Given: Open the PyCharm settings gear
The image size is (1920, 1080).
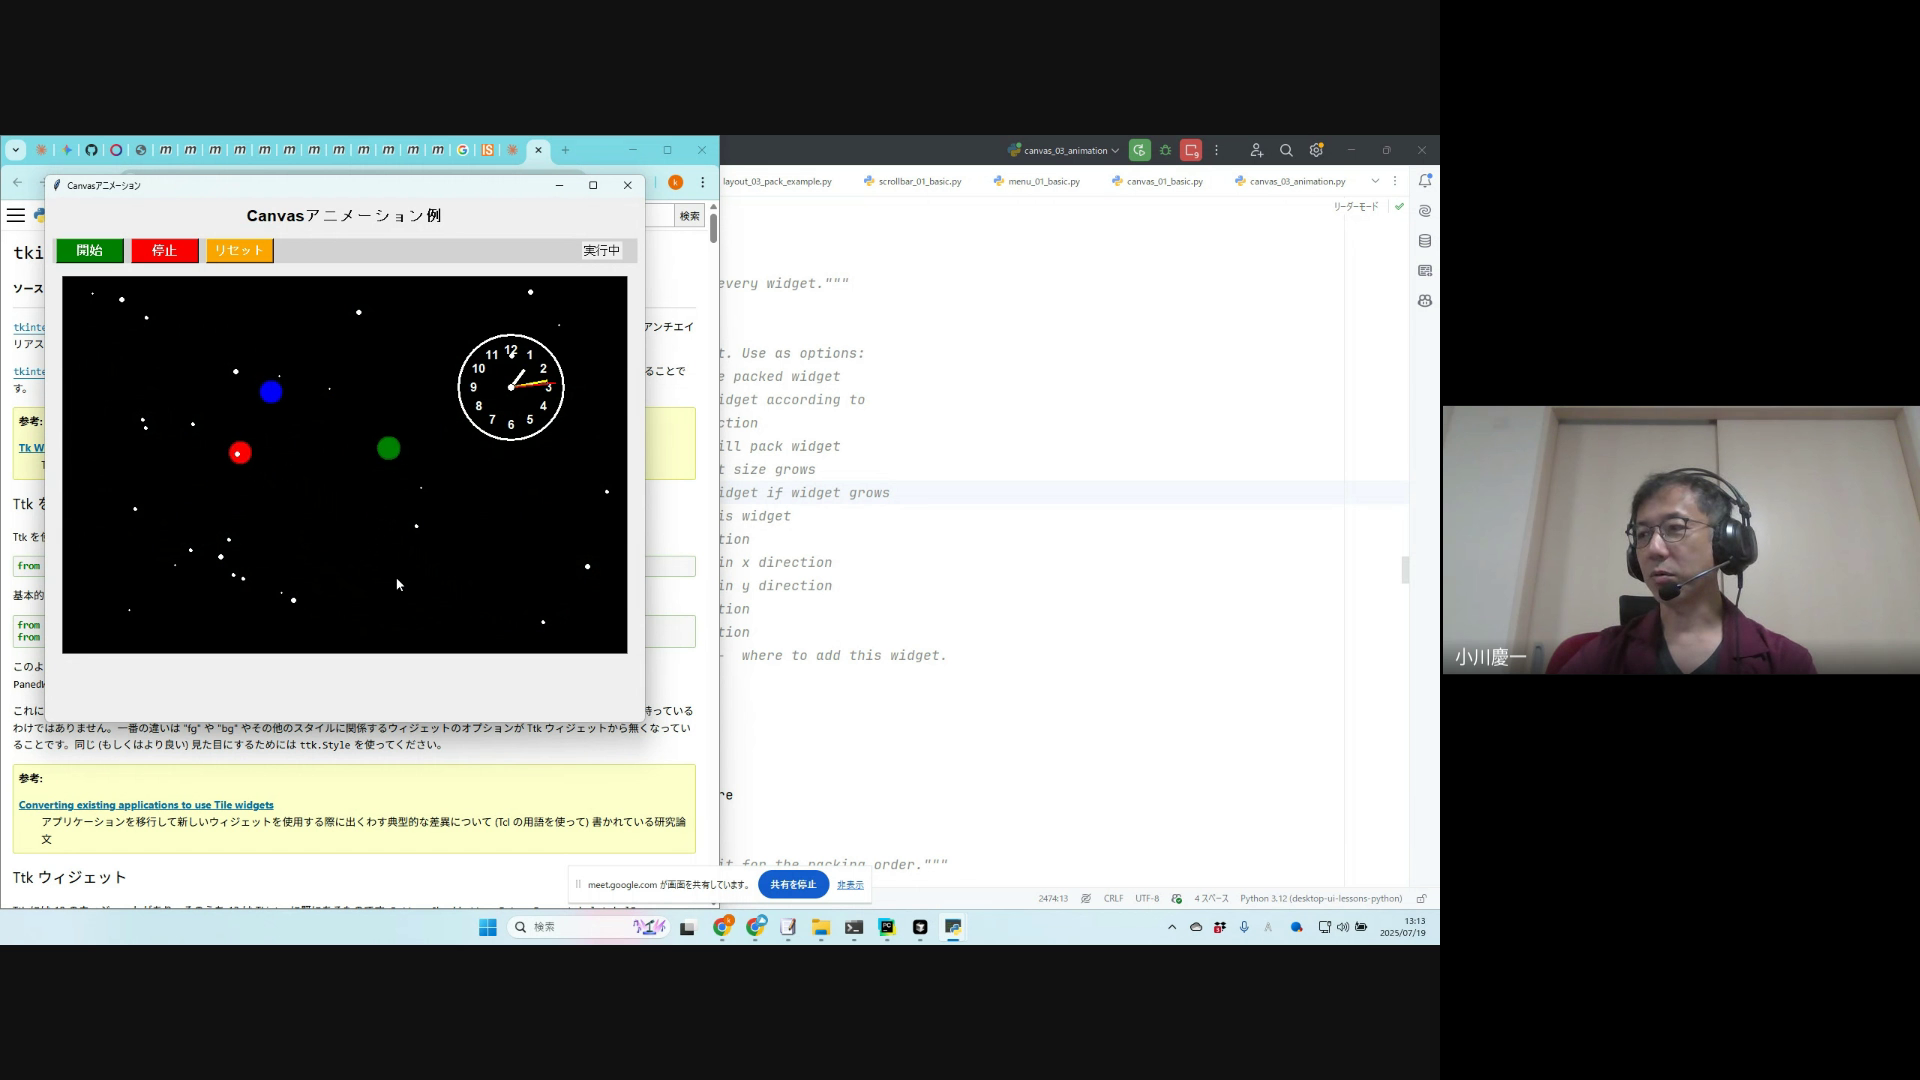Looking at the screenshot, I should tap(1316, 150).
